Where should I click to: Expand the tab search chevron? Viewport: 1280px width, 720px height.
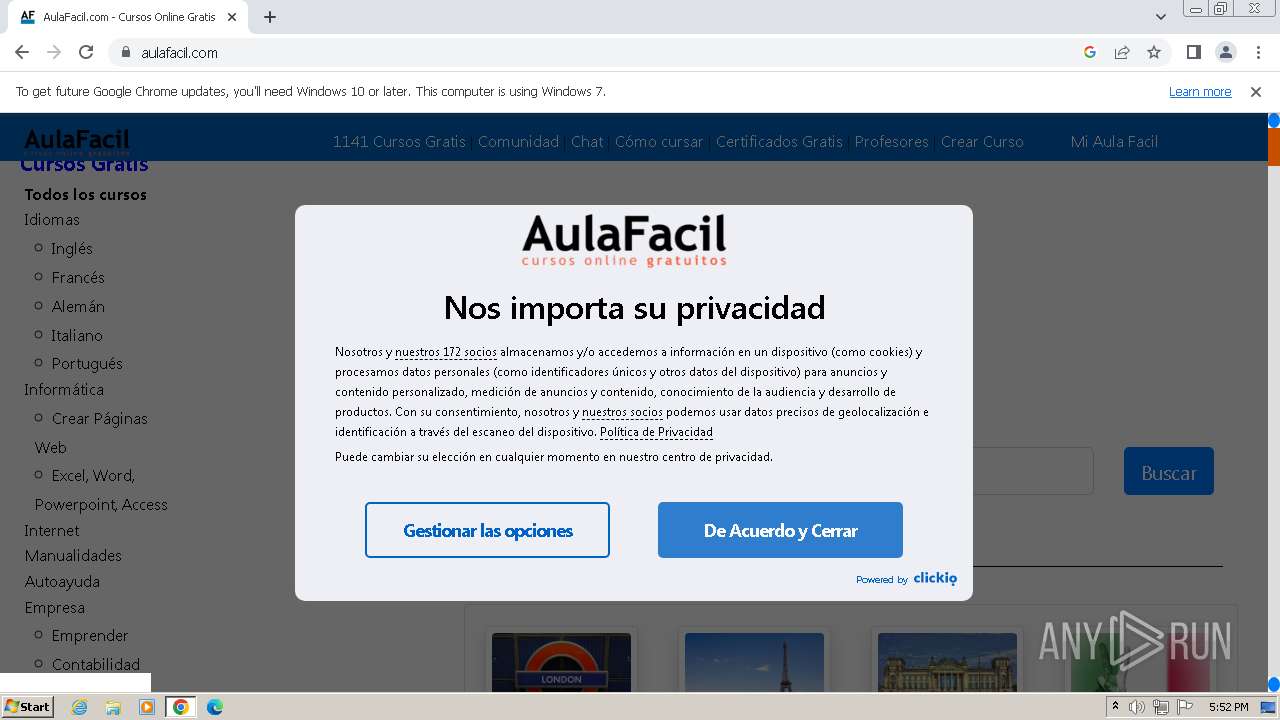tap(1161, 17)
